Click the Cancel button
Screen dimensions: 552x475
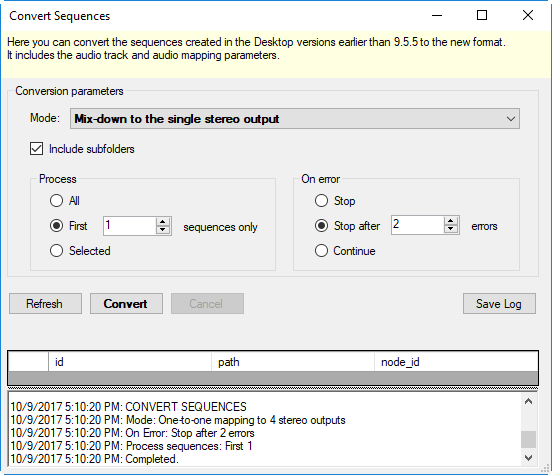pos(207,304)
